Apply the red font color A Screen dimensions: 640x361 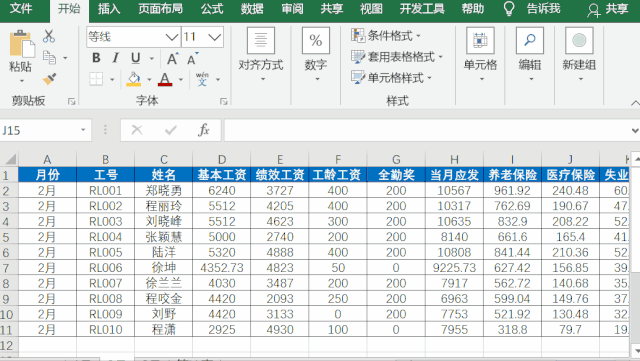[165, 79]
